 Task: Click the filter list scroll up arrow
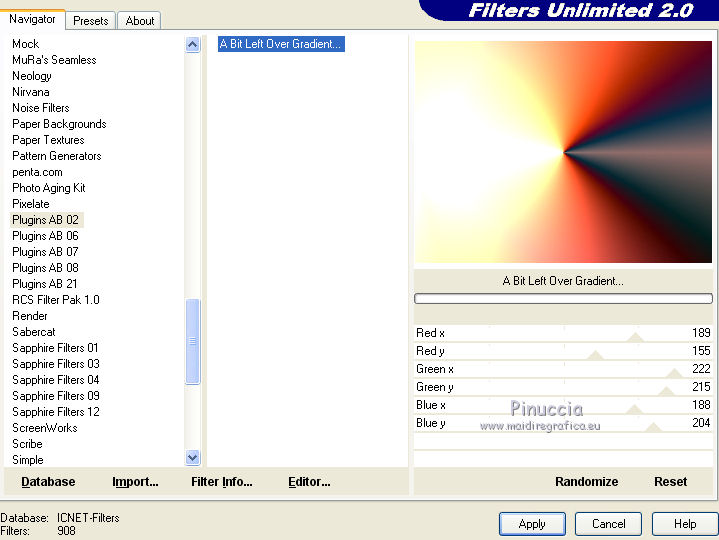click(193, 45)
